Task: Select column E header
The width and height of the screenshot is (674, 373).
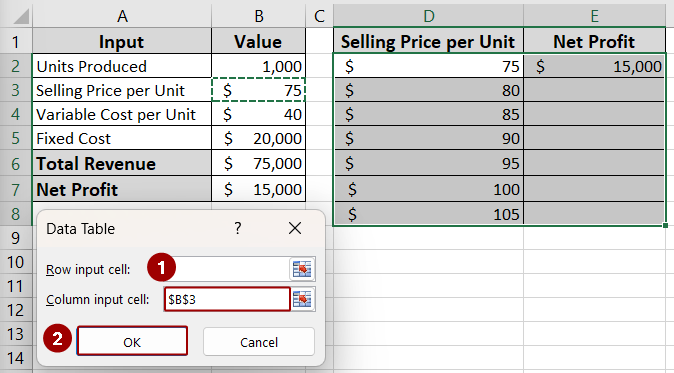Action: [594, 16]
